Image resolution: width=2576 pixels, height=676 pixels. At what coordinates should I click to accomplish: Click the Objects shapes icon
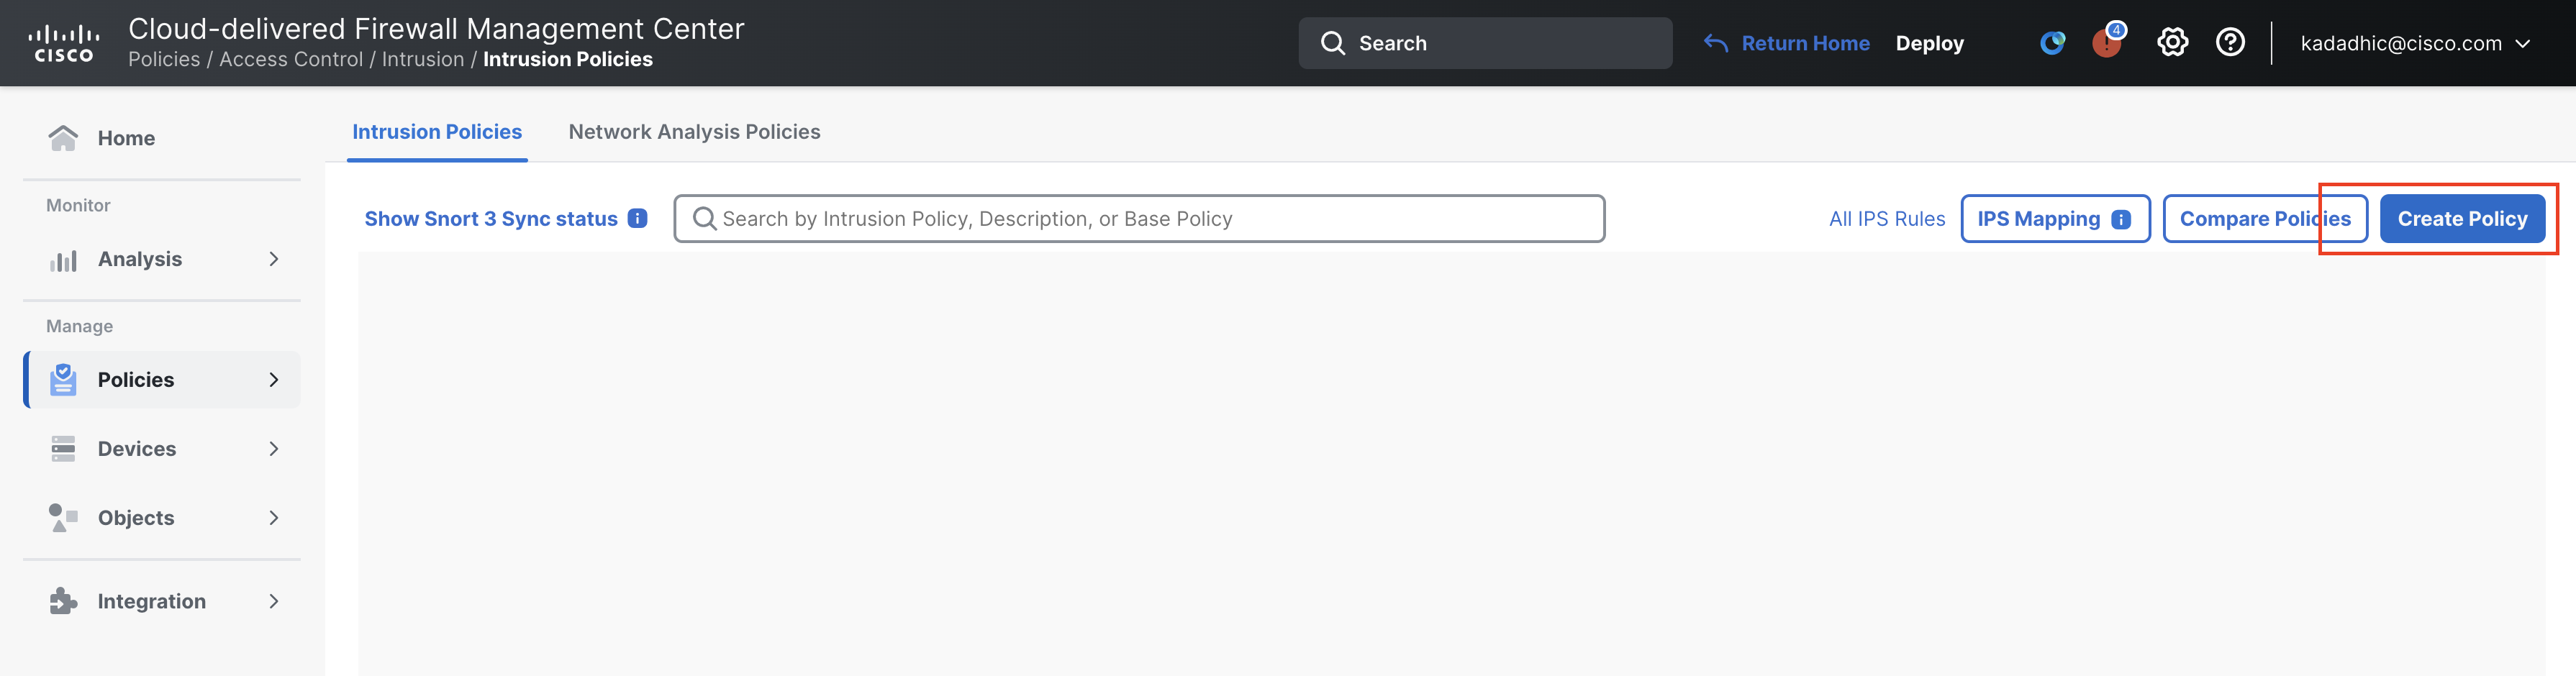[x=63, y=518]
